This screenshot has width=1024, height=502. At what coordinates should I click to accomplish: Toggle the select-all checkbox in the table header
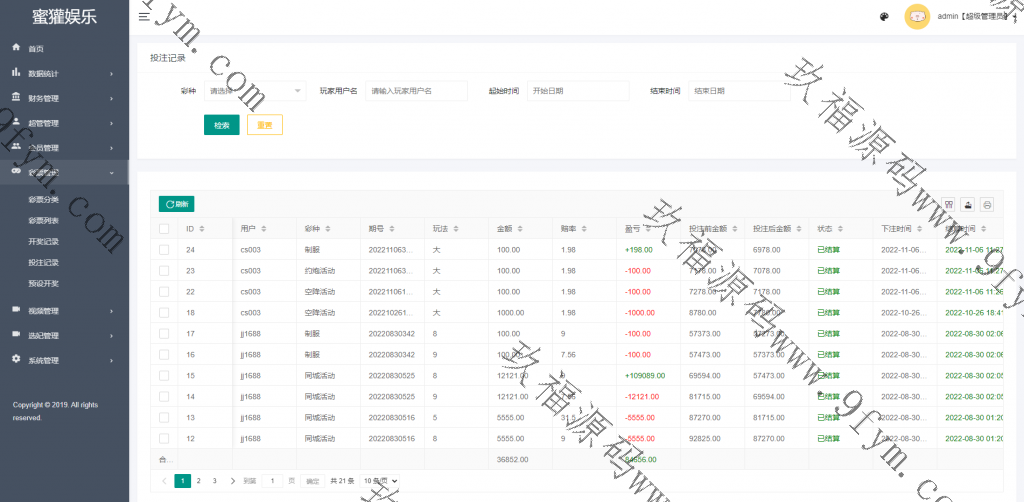164,228
